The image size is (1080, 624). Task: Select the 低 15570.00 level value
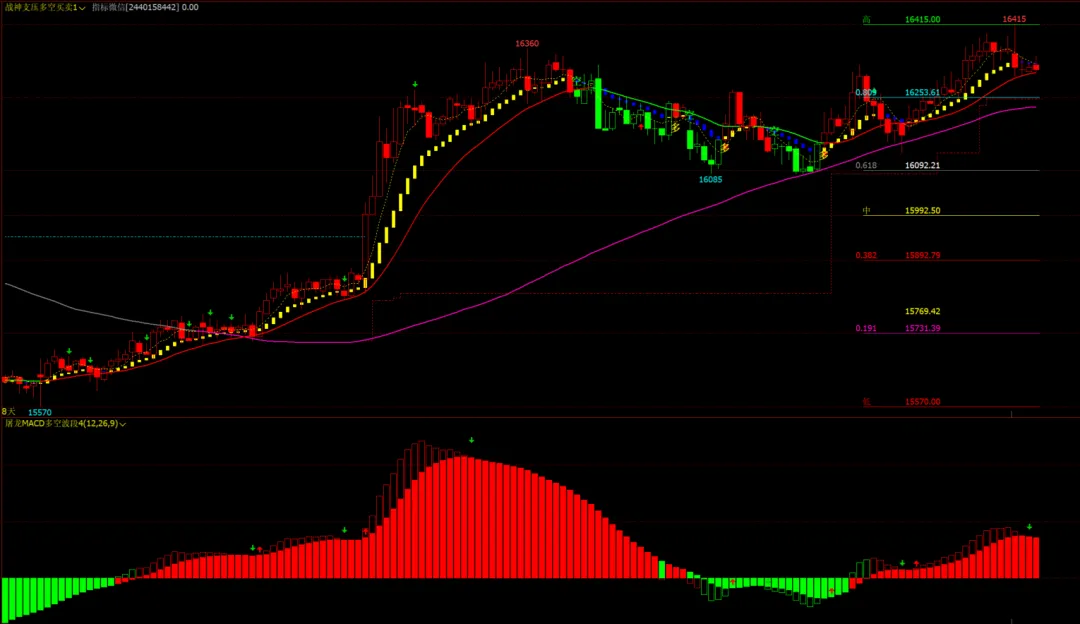[922, 402]
